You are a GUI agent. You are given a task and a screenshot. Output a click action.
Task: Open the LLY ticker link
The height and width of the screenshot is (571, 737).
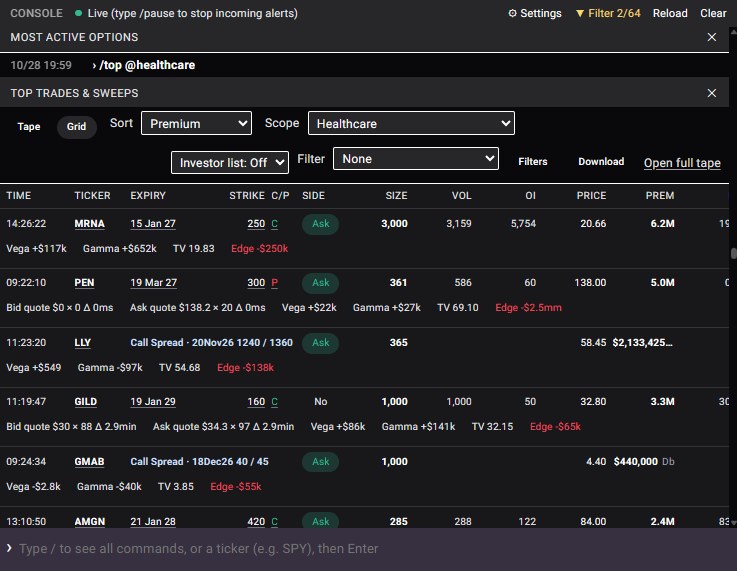pos(82,343)
